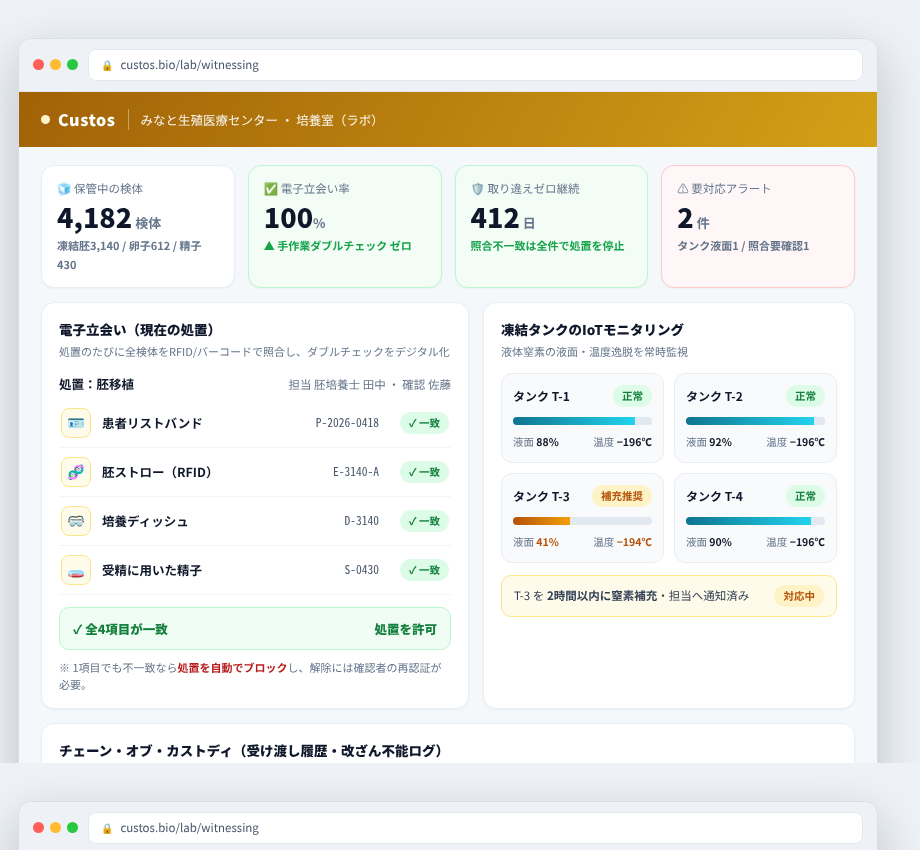The height and width of the screenshot is (850, 920).
Task: Click the shield icon in 取り違えゼロ継続
Action: click(x=478, y=189)
